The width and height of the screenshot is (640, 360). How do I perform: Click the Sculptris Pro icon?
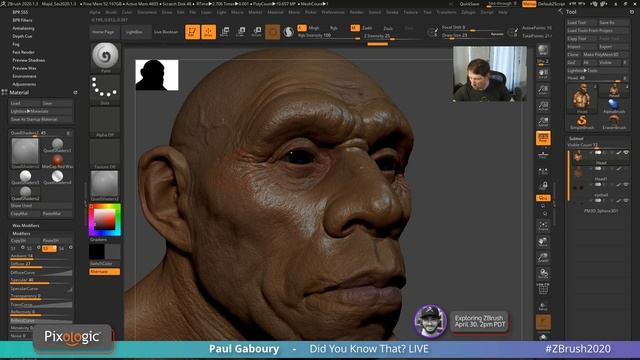coord(289,32)
